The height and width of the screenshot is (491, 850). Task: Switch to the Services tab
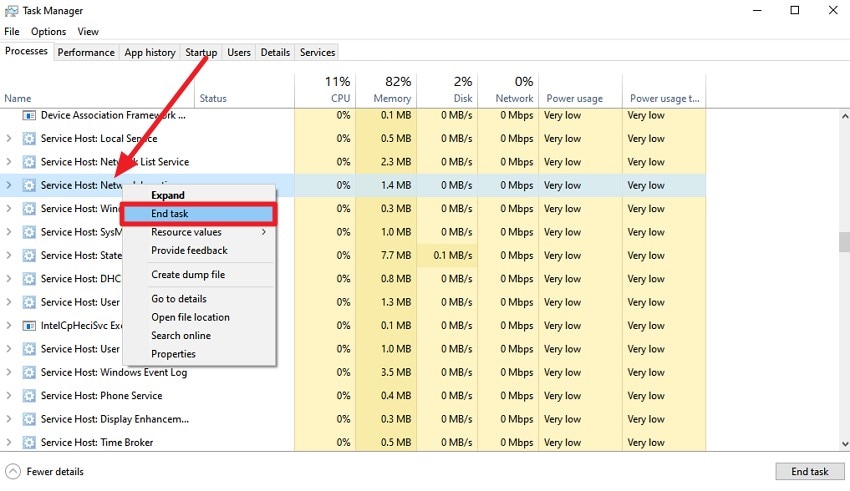point(318,53)
